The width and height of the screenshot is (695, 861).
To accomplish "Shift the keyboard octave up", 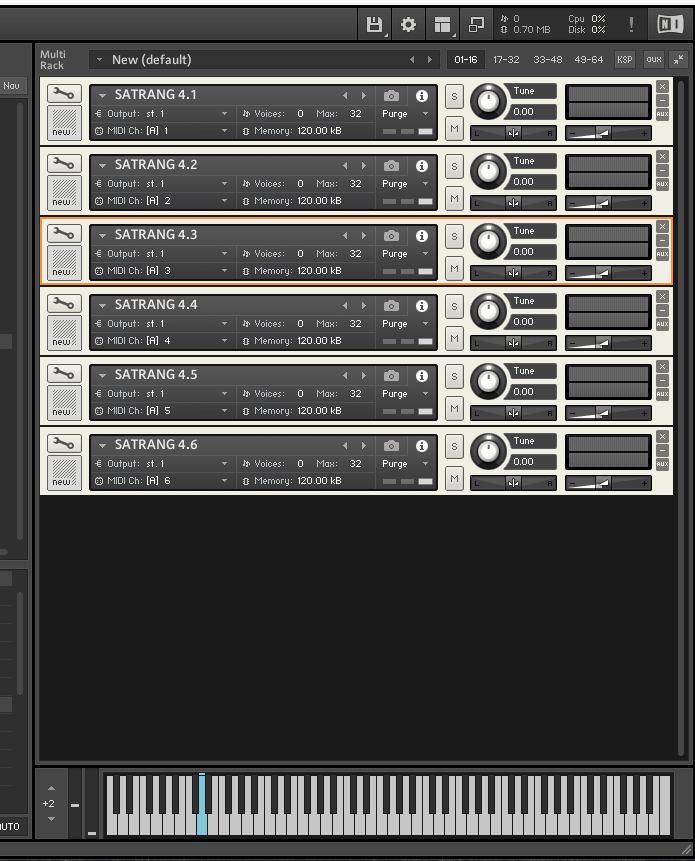I will tap(51, 788).
